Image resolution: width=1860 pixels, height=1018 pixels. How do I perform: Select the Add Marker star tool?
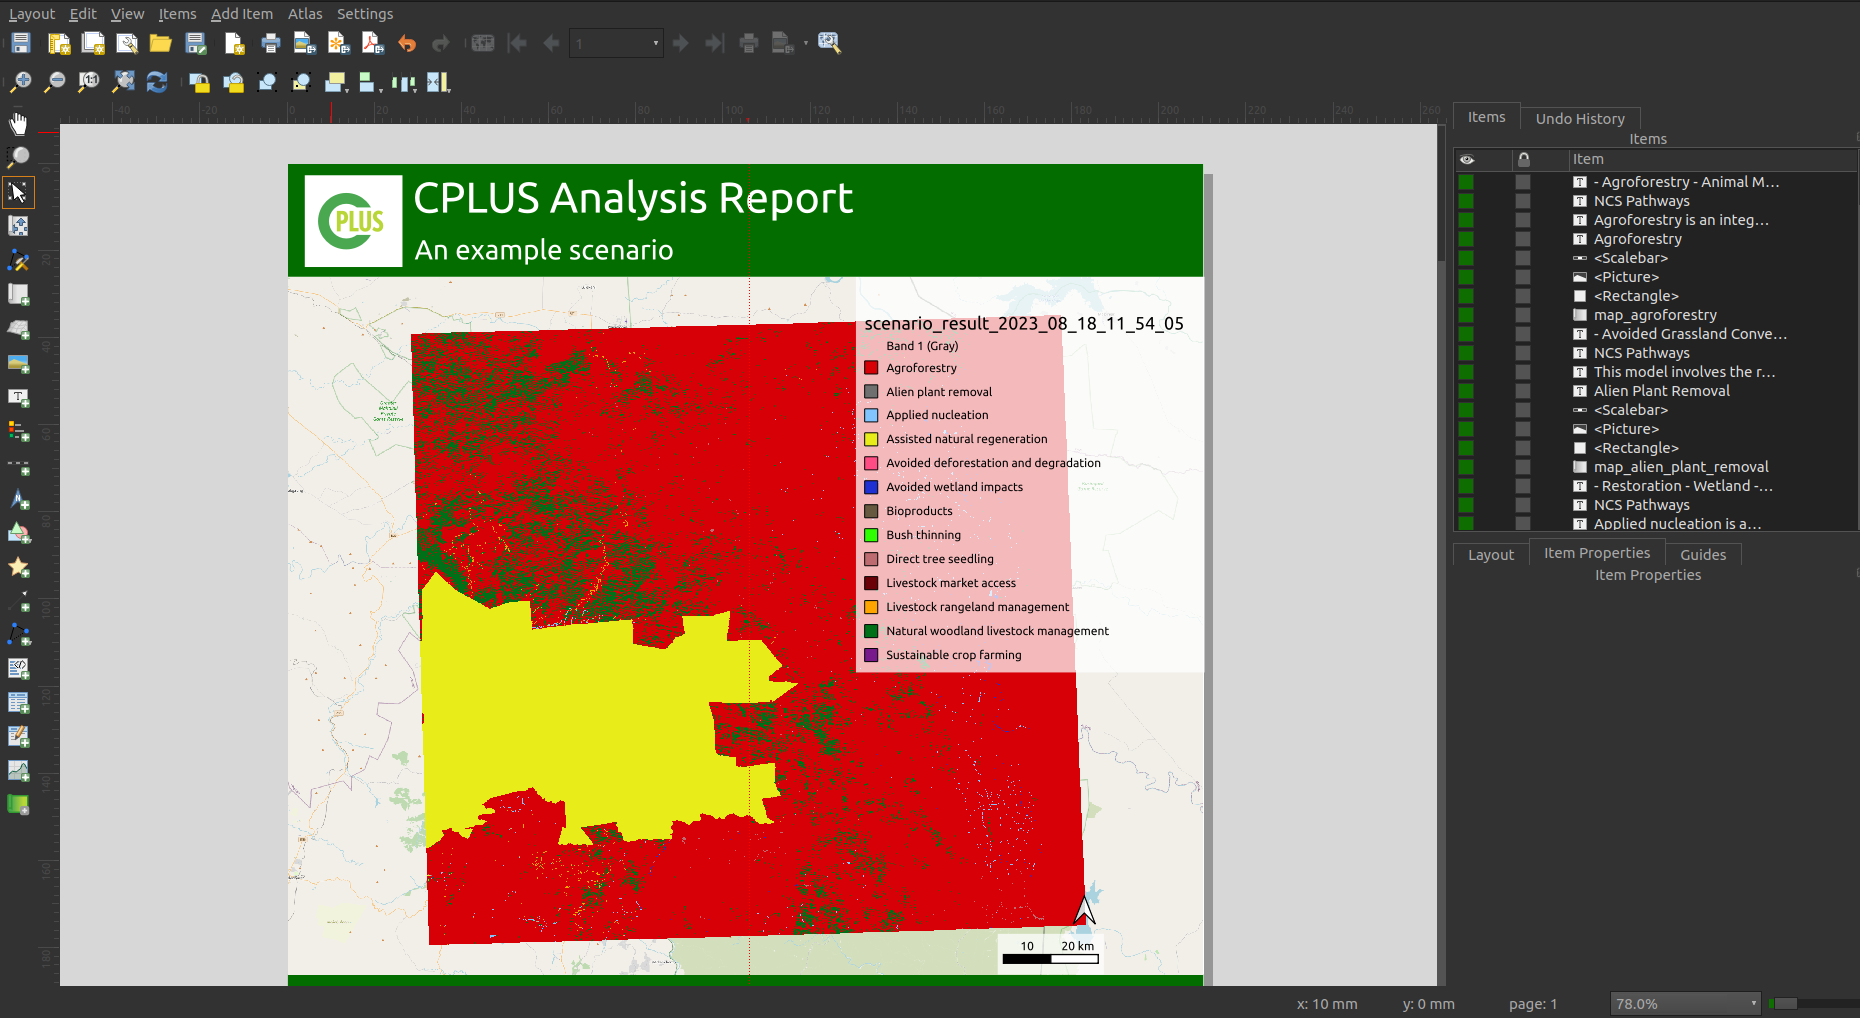click(x=18, y=567)
